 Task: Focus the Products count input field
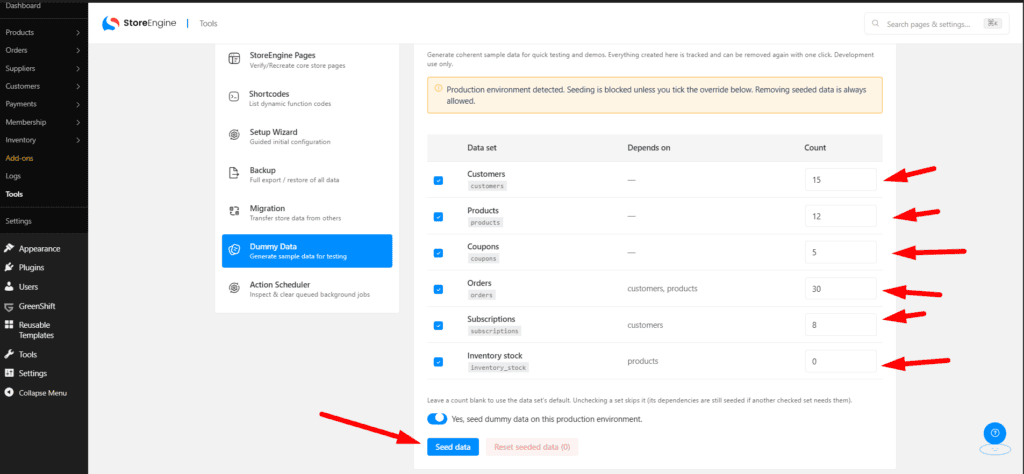coord(840,216)
